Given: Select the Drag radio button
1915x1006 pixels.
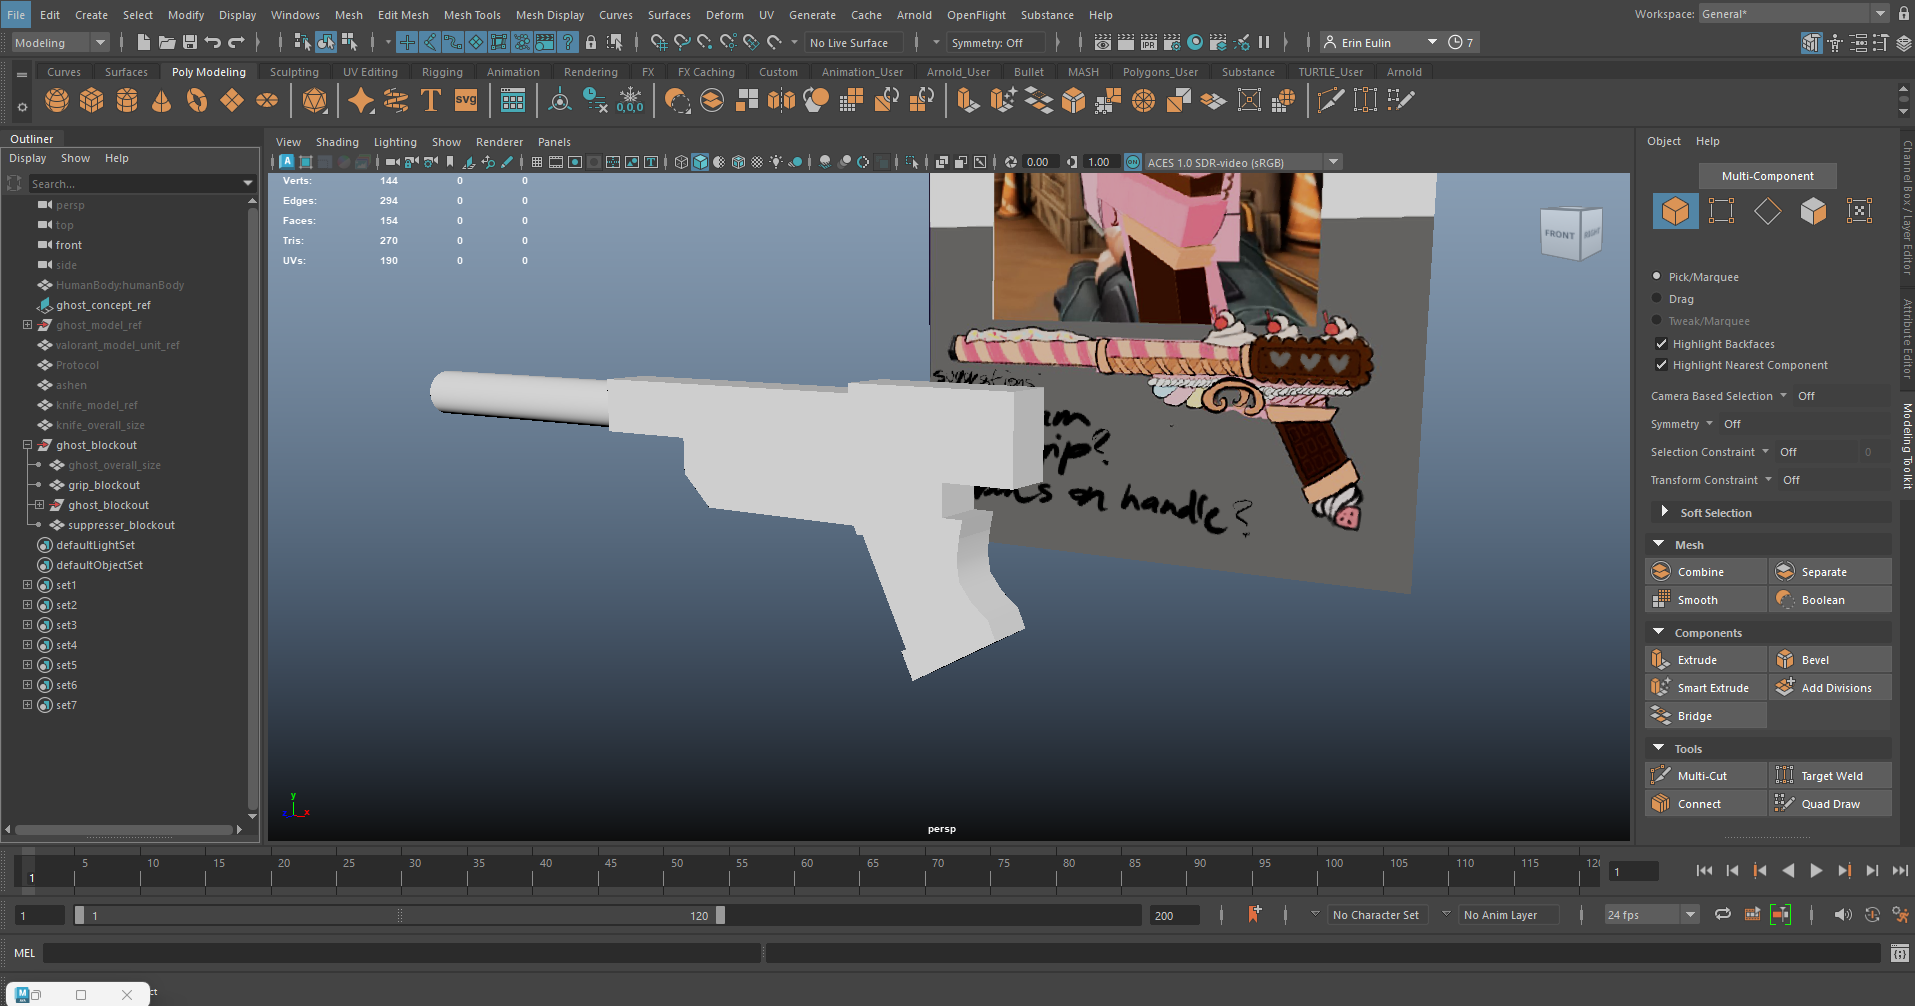Looking at the screenshot, I should click(x=1657, y=298).
